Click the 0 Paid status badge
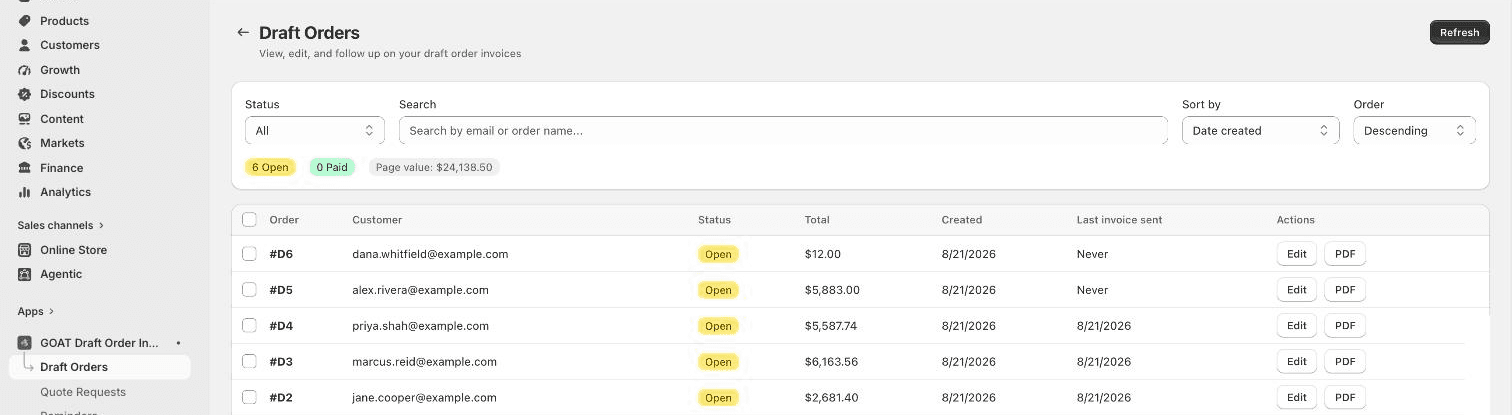The height and width of the screenshot is (415, 1512). [x=332, y=167]
